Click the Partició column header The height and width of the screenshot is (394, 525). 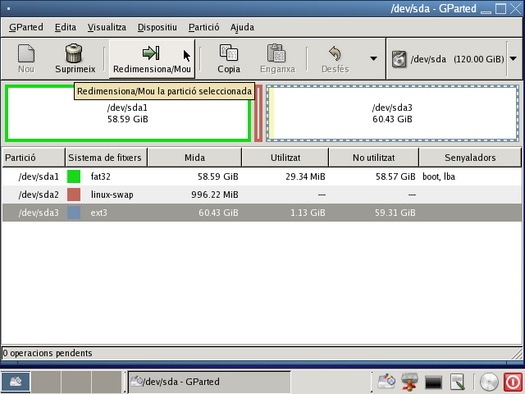coord(33,157)
